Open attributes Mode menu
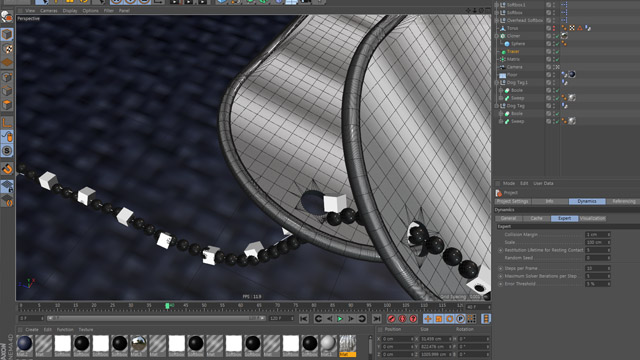Screen dimensions: 640x360 pyautogui.click(x=509, y=184)
